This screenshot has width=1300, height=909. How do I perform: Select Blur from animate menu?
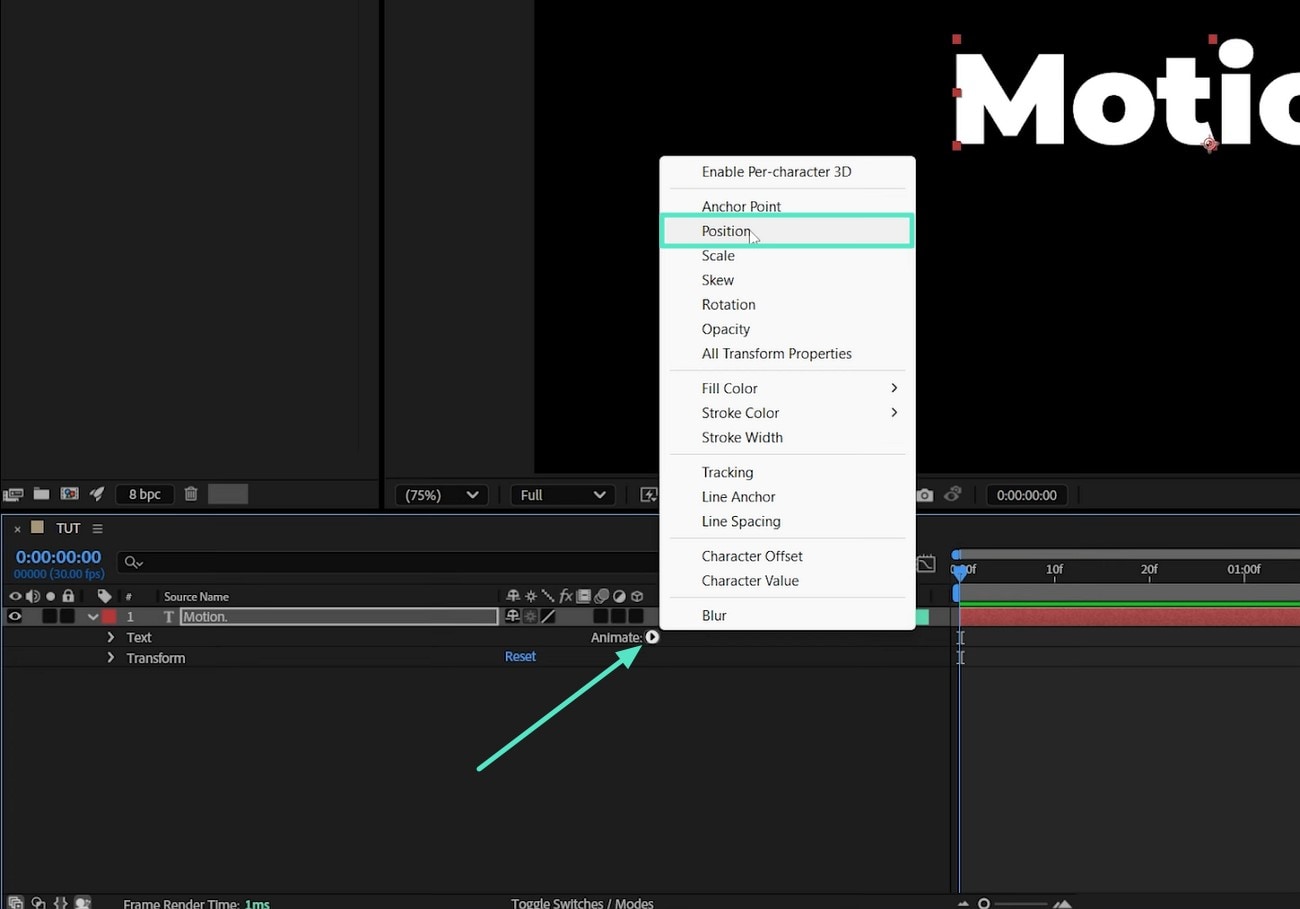click(787, 616)
